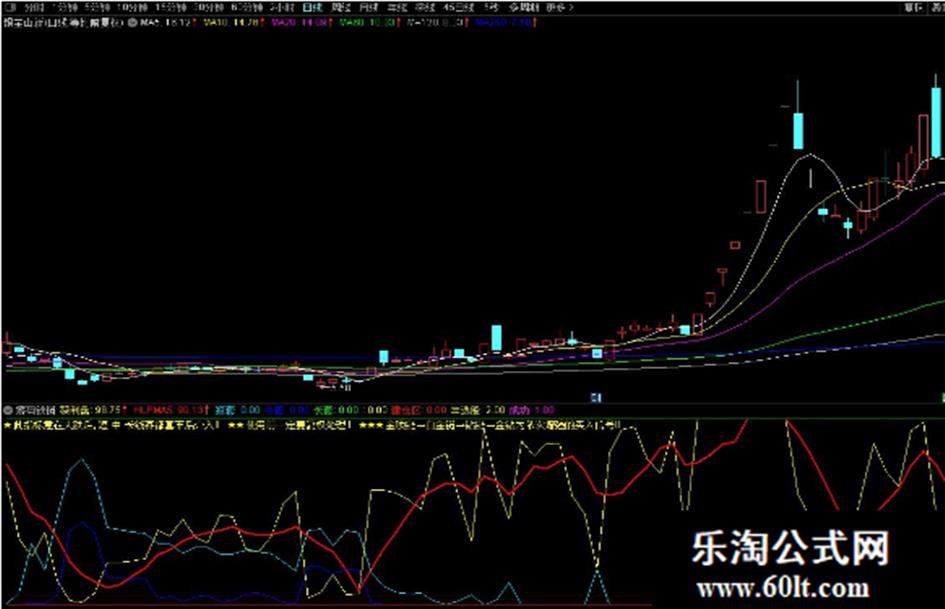Select the 60分钟 period tab
Image resolution: width=945 pixels, height=609 pixels.
(247, 7)
